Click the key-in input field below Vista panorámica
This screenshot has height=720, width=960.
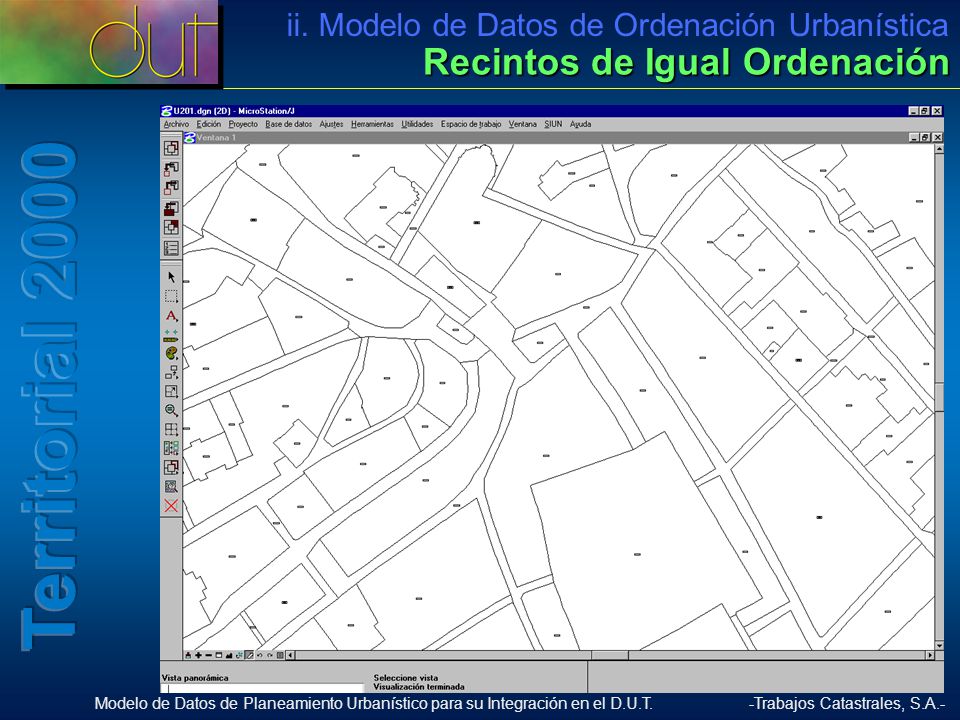(263, 688)
